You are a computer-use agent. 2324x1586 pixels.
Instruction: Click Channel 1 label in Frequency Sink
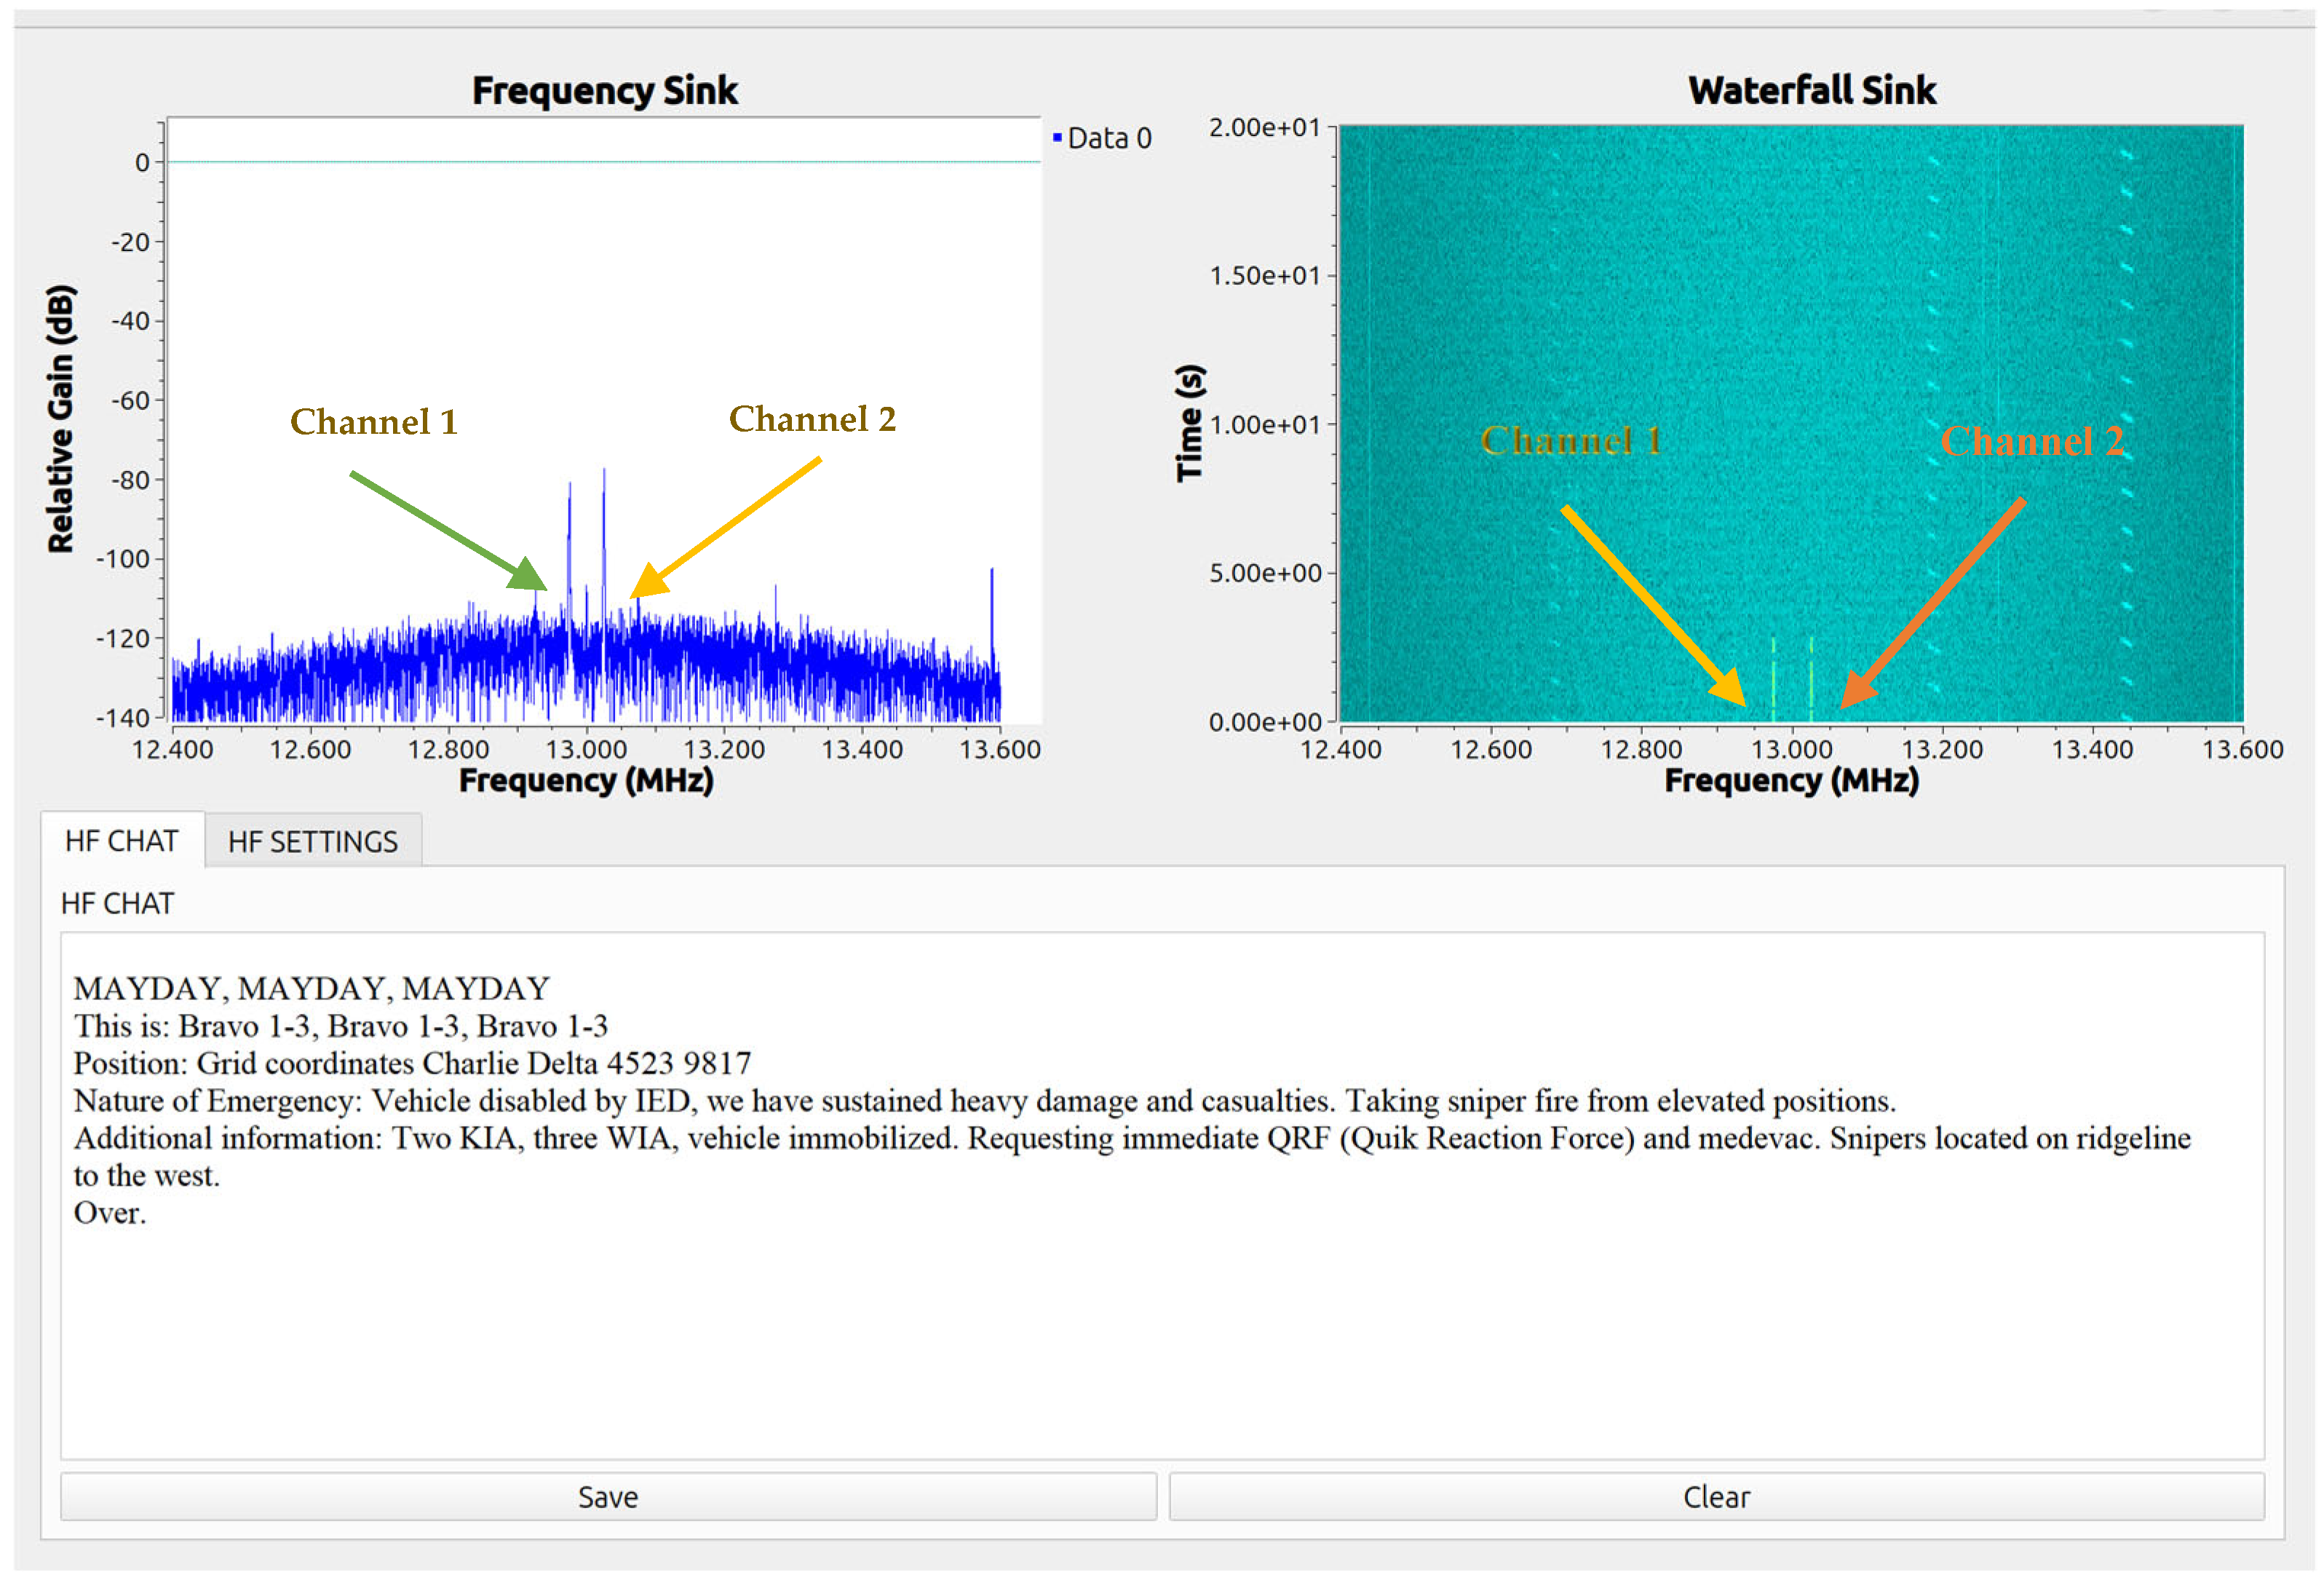[x=373, y=421]
